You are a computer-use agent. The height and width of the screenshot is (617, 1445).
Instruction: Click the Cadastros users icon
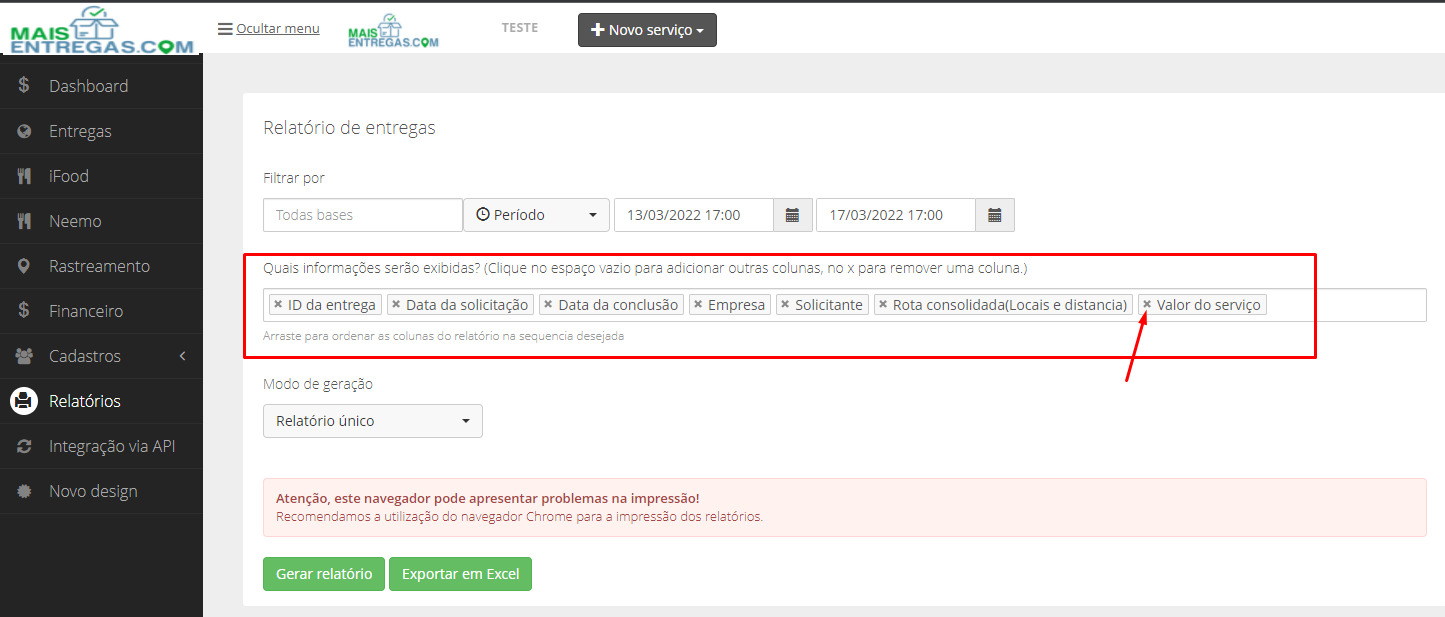tap(25, 356)
